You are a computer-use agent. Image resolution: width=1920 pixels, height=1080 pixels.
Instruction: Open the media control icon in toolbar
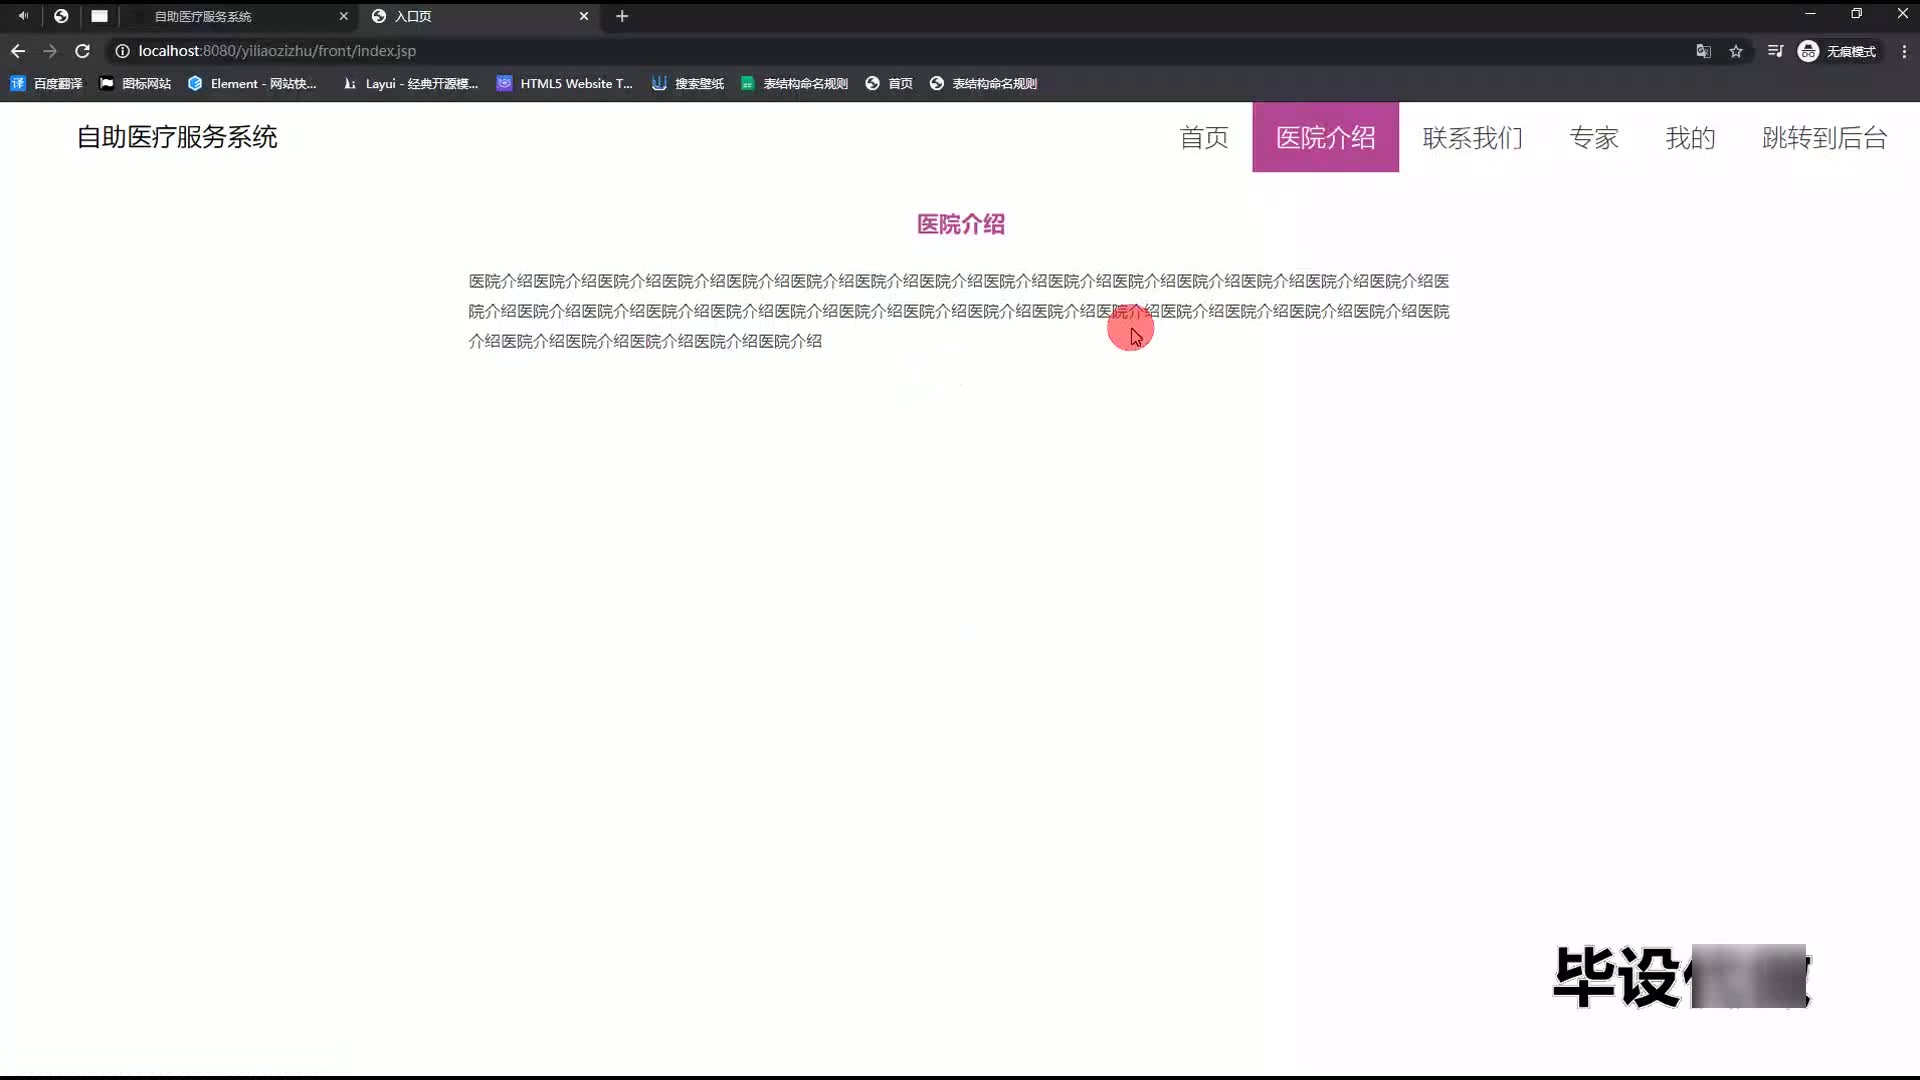click(x=1775, y=51)
